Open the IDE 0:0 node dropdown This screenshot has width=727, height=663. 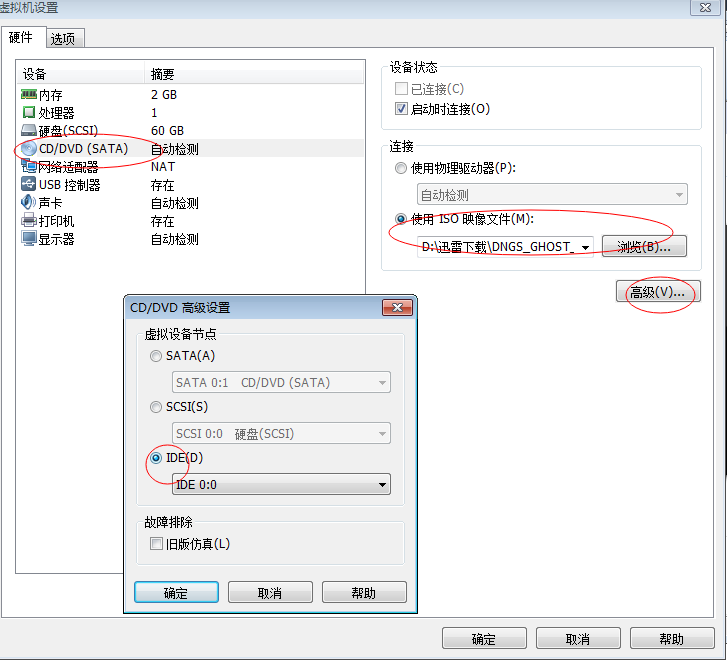[281, 484]
